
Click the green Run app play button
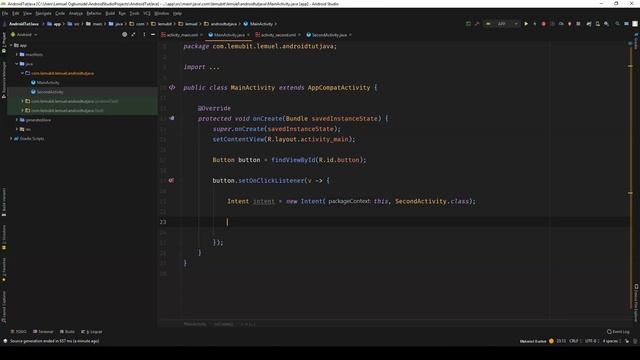(x=526, y=24)
